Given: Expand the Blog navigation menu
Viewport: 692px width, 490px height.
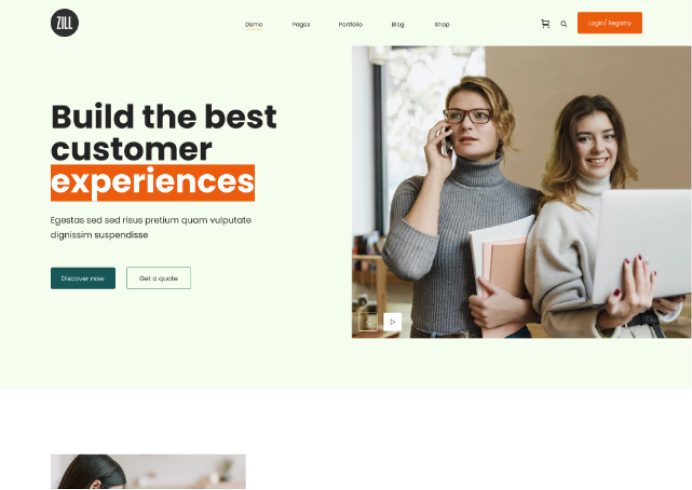Looking at the screenshot, I should click(398, 24).
